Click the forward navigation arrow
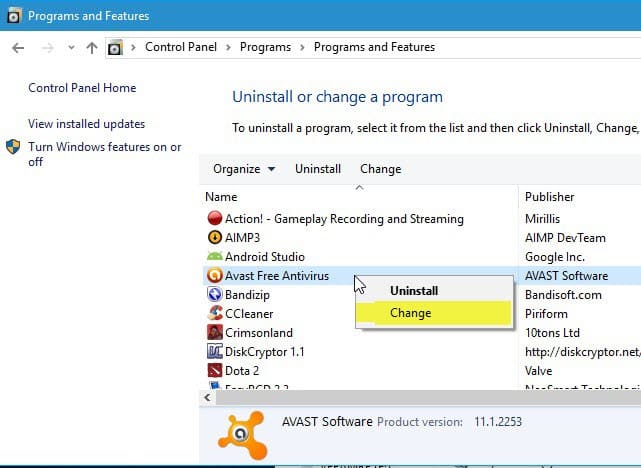This screenshot has width=641, height=468. tap(48, 48)
